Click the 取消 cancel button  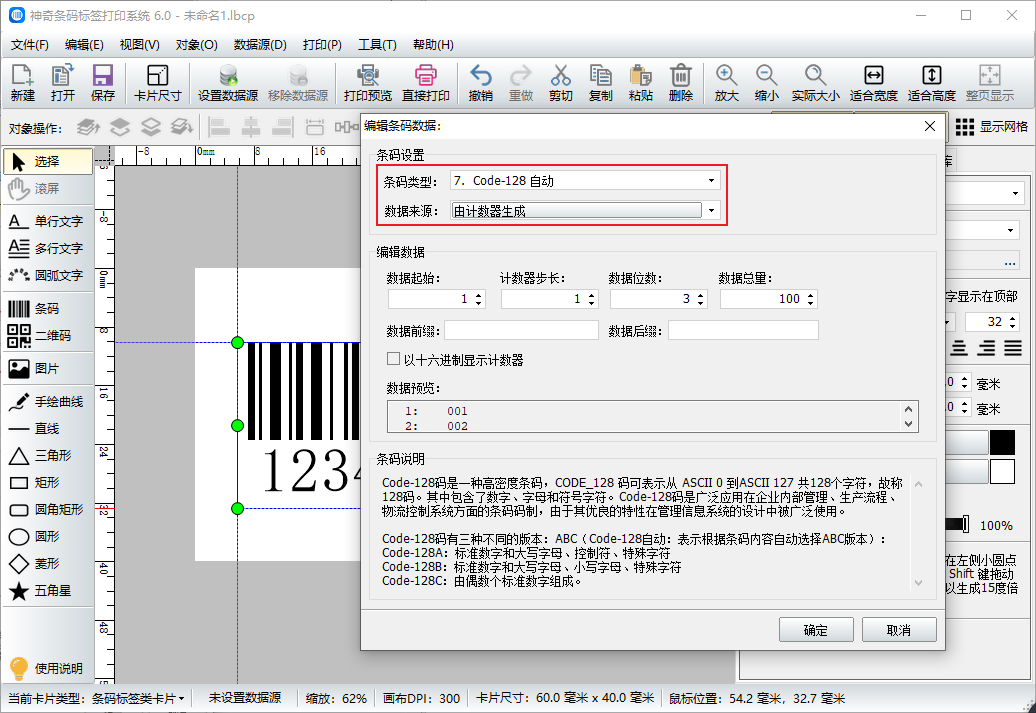(899, 630)
